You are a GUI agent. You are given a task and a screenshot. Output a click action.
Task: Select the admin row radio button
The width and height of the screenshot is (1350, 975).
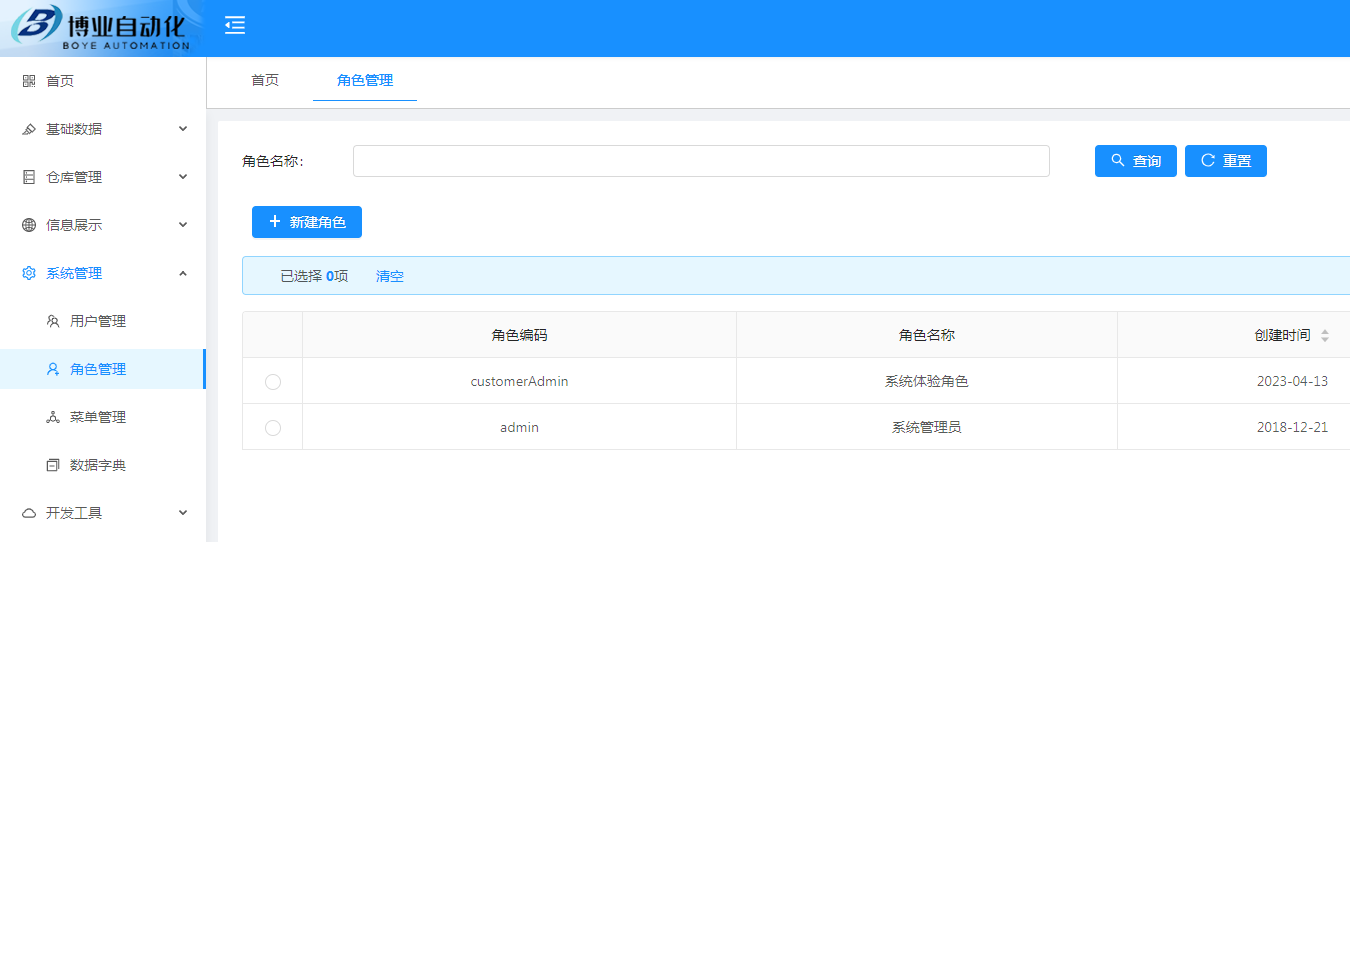tap(273, 428)
